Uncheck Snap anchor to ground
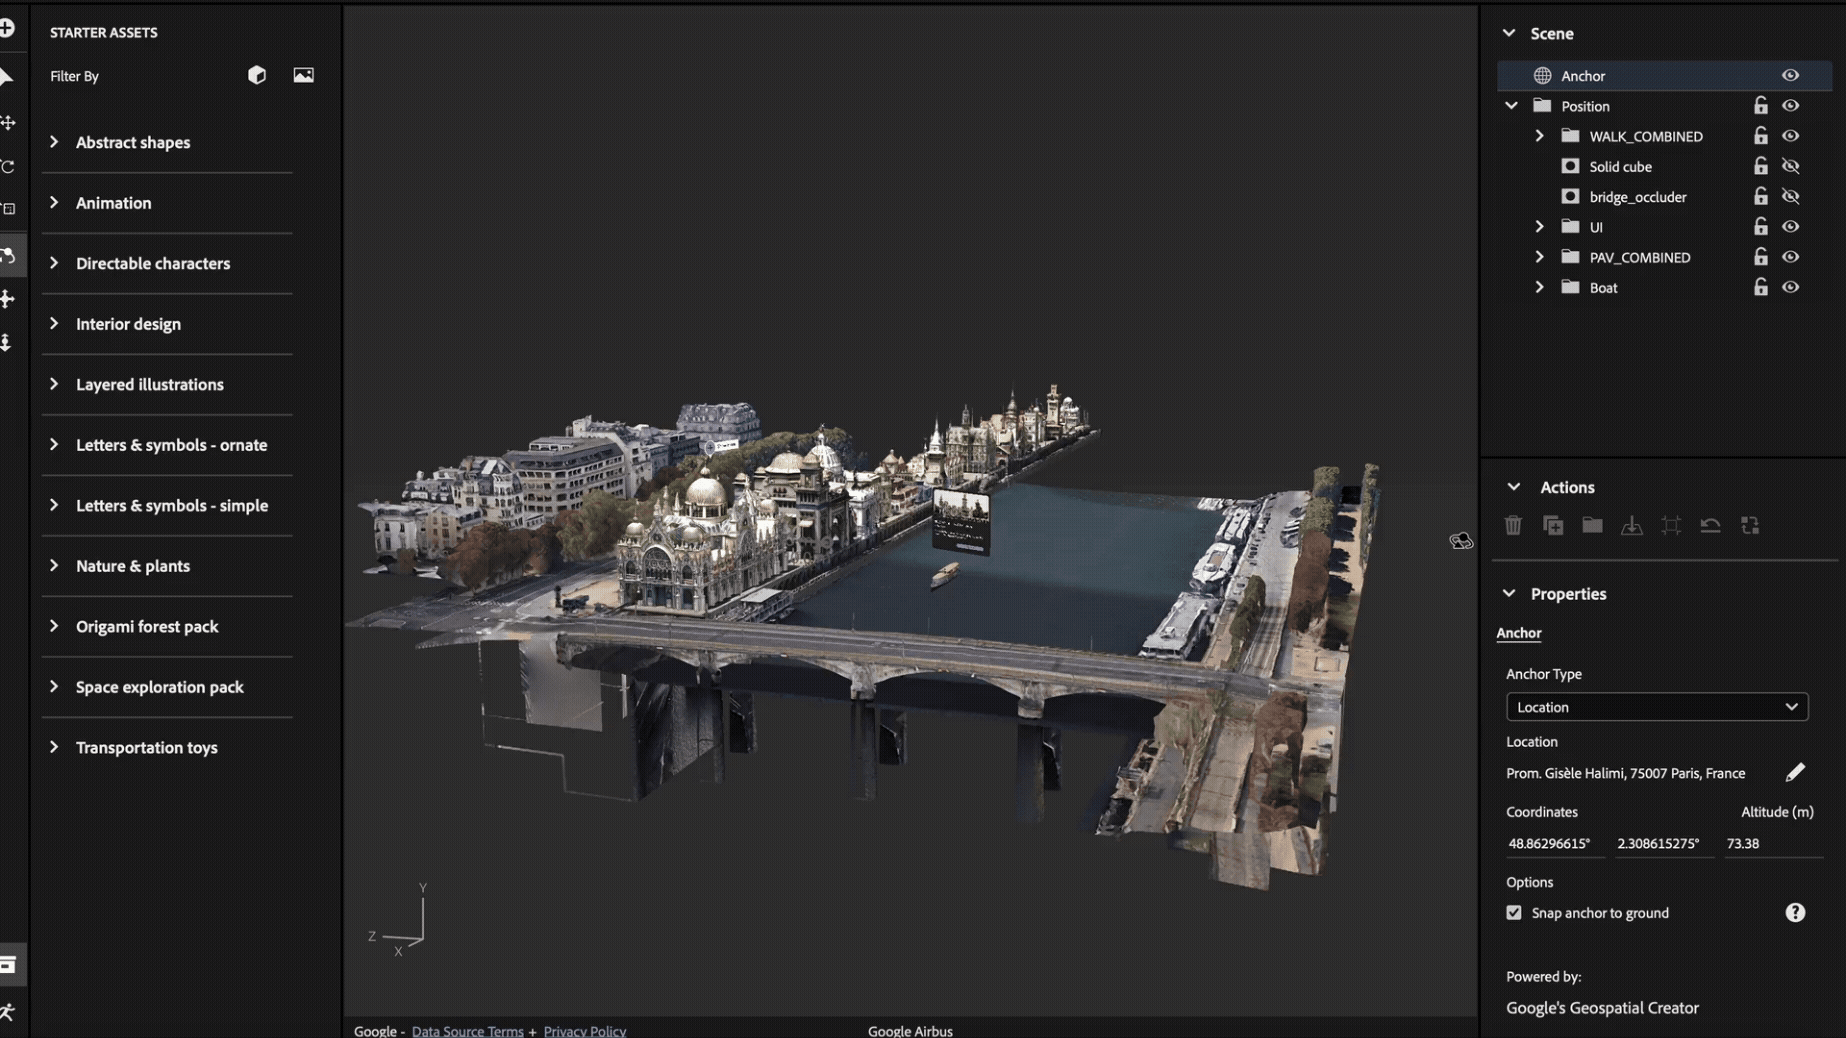This screenshot has height=1038, width=1846. [x=1514, y=912]
